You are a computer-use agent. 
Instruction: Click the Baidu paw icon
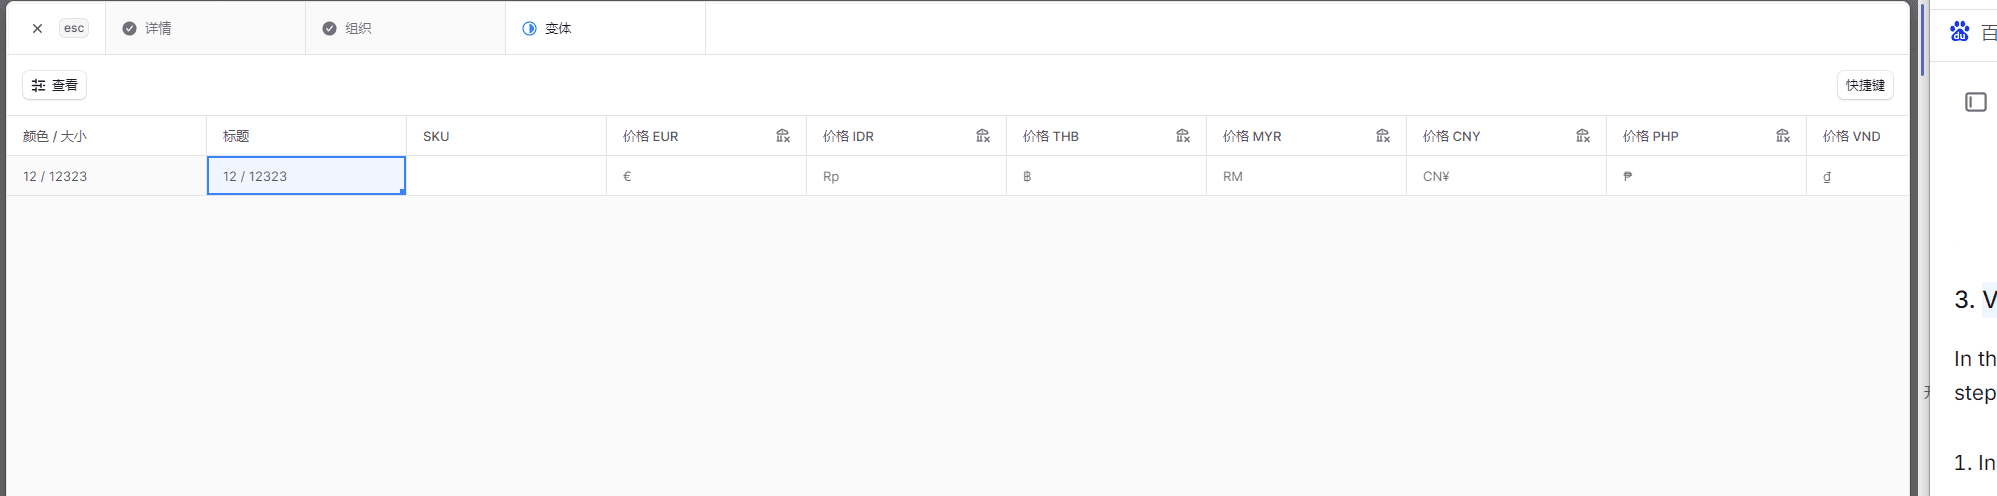click(1960, 32)
